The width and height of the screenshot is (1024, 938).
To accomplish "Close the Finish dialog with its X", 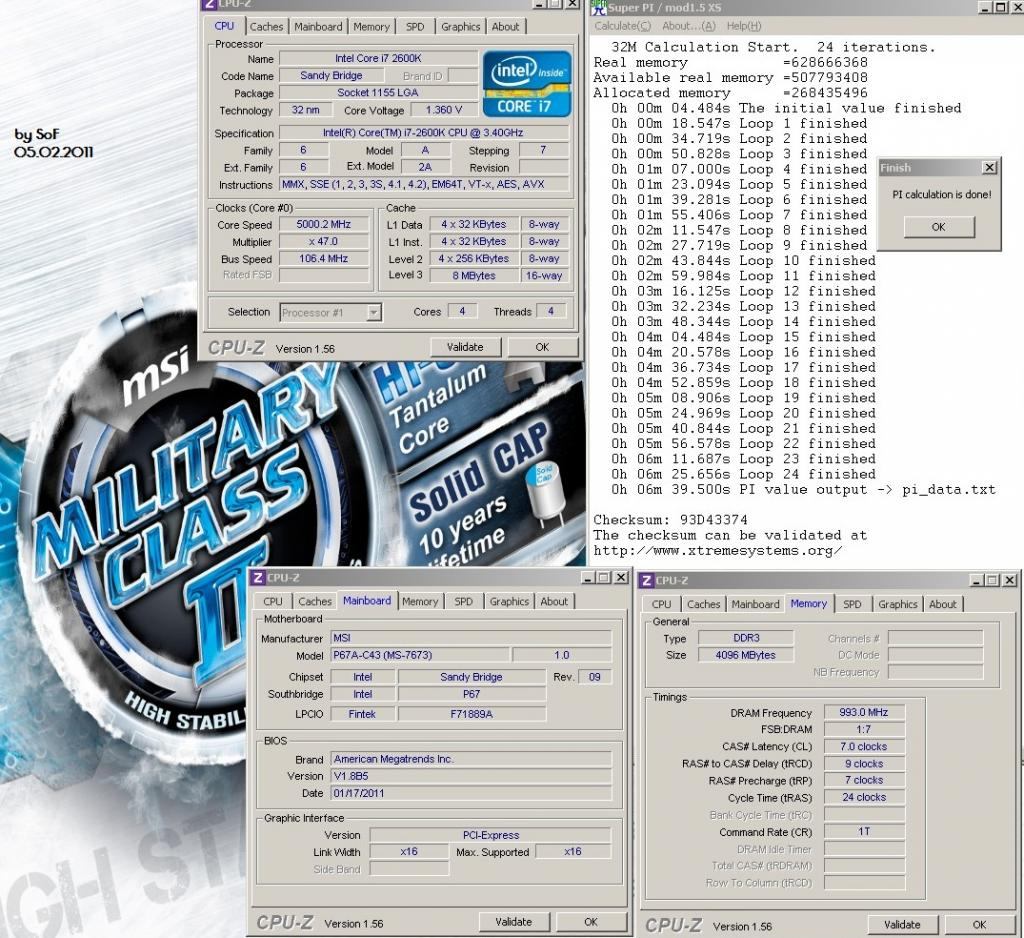I will click(x=989, y=168).
